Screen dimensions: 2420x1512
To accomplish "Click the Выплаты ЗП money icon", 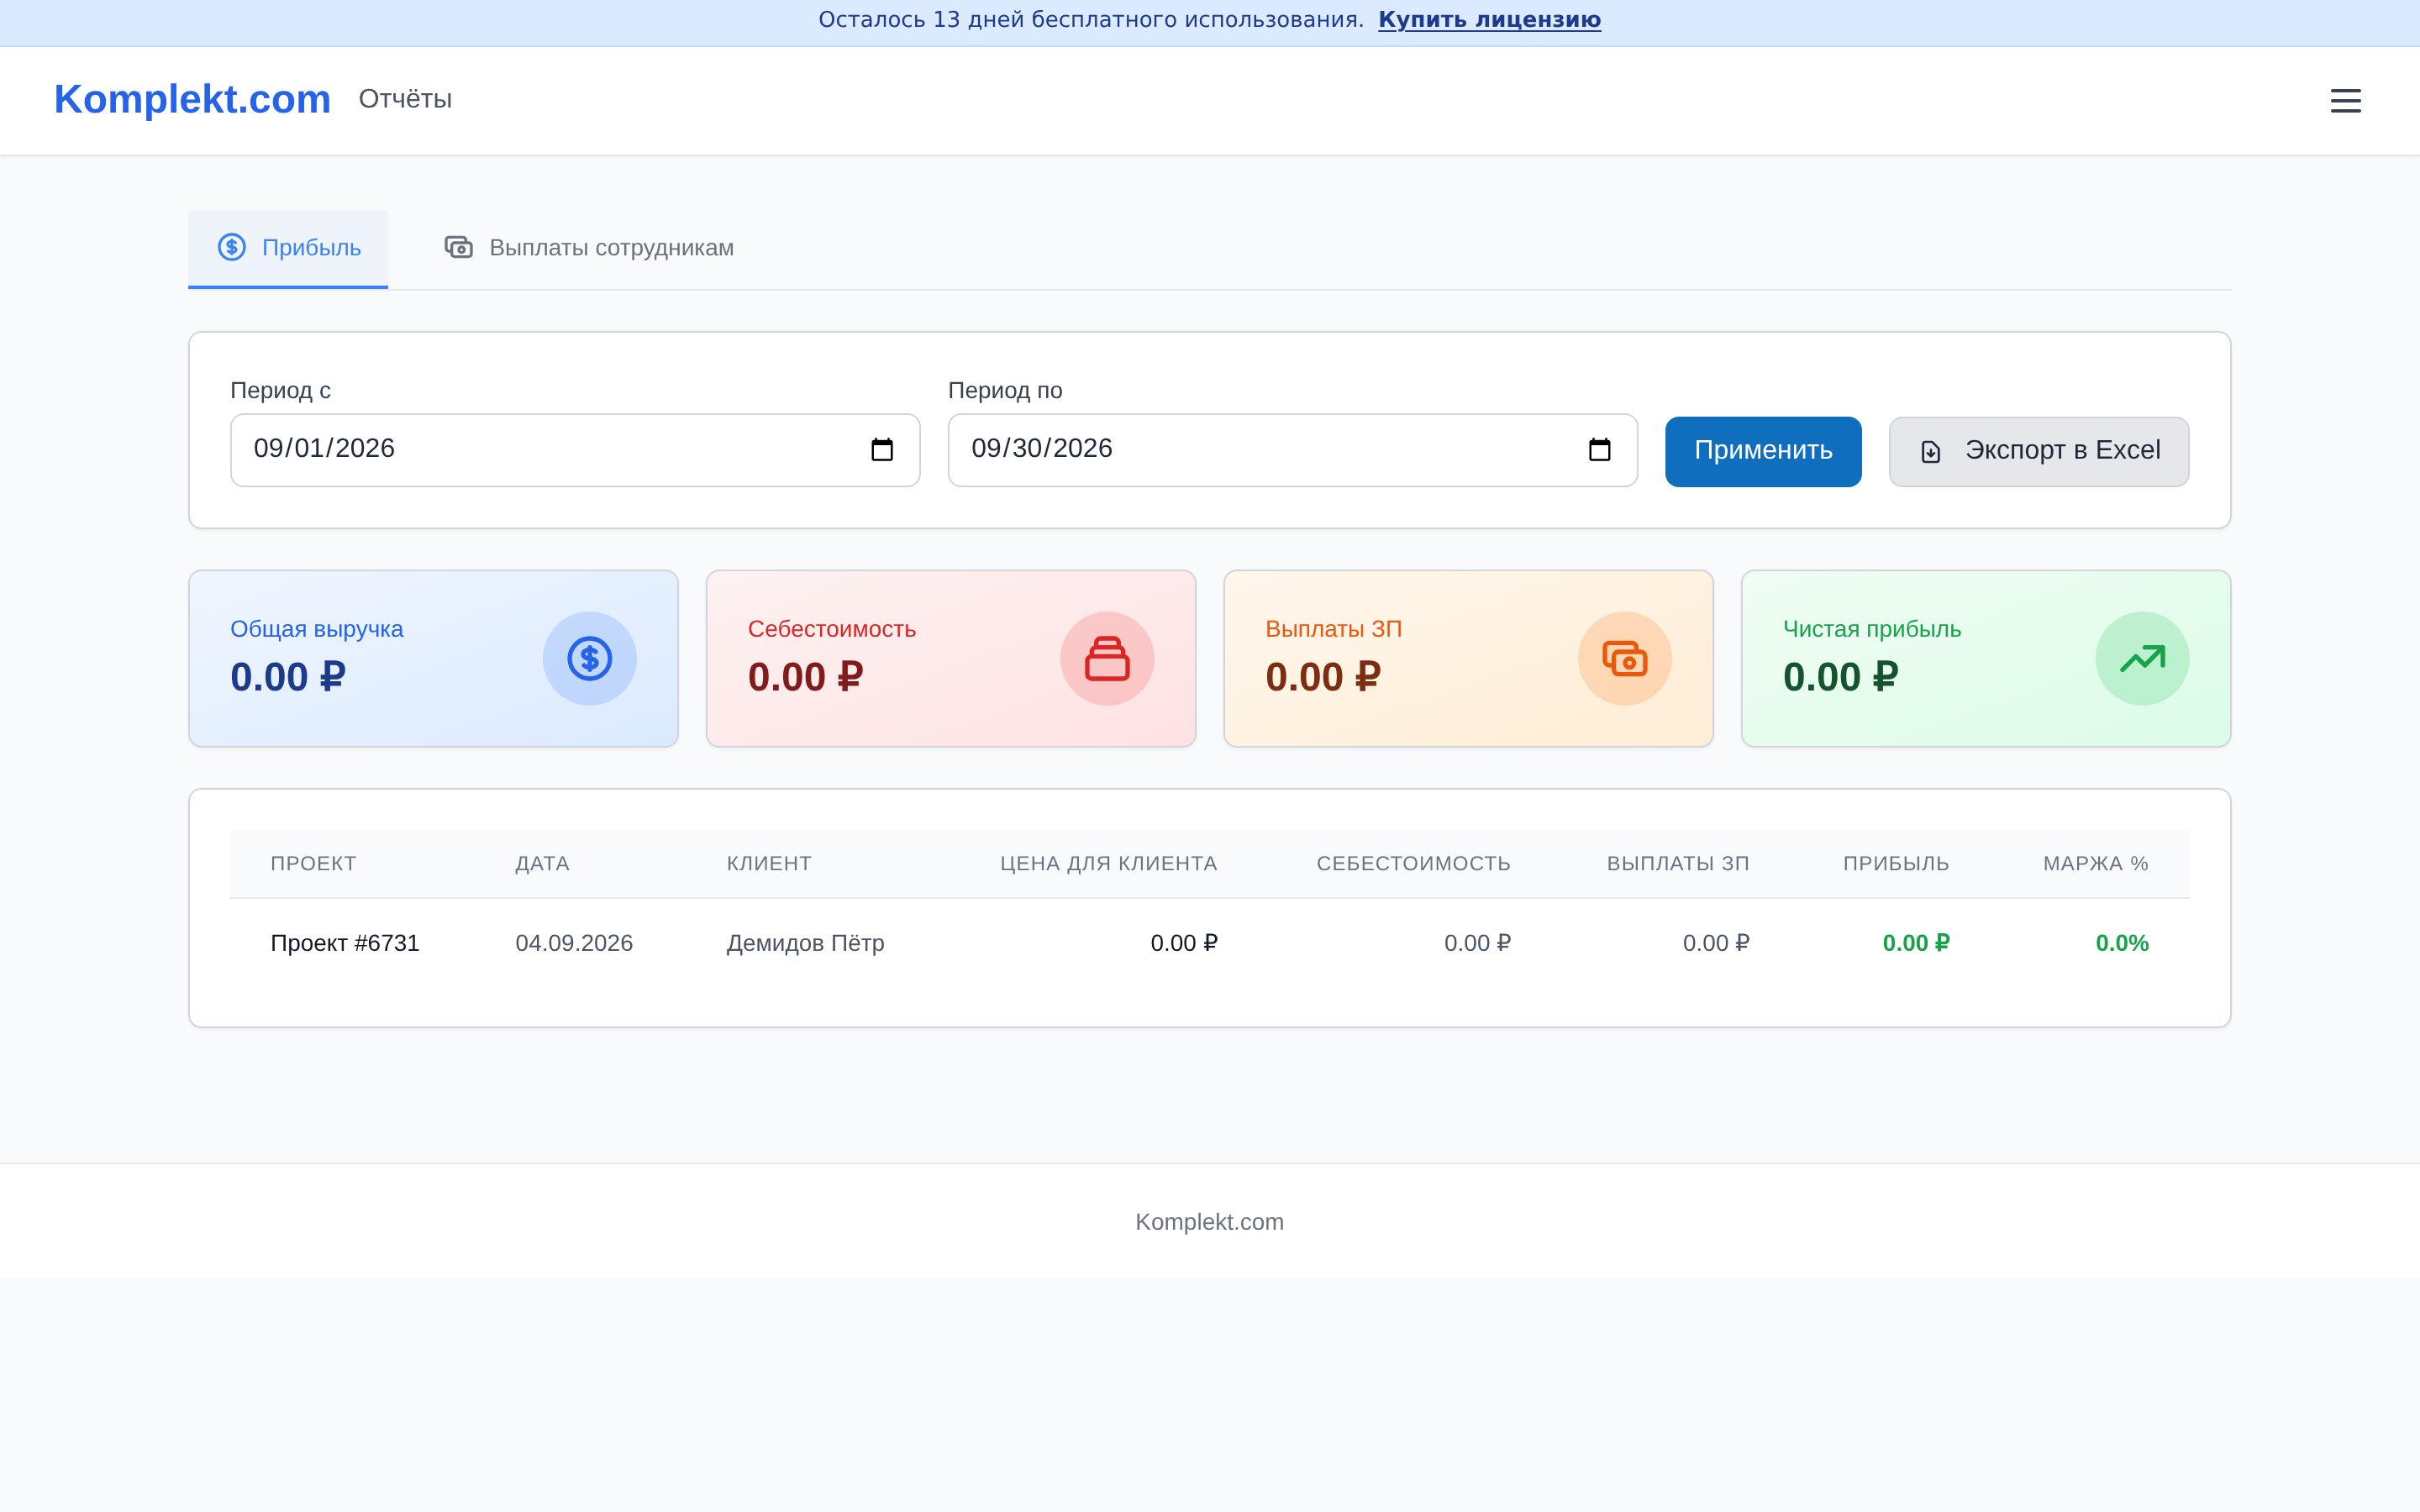I will 1625,659.
